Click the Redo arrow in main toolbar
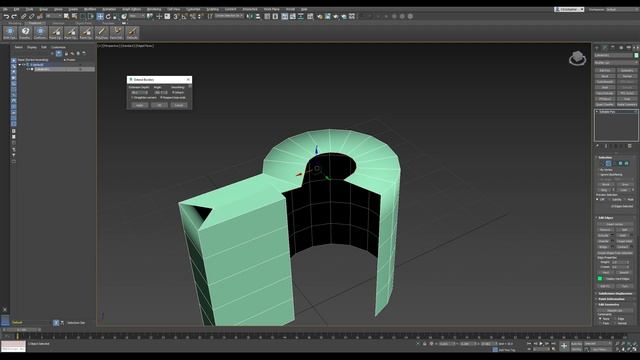Screen dimensions: 640x360 coord(14,16)
